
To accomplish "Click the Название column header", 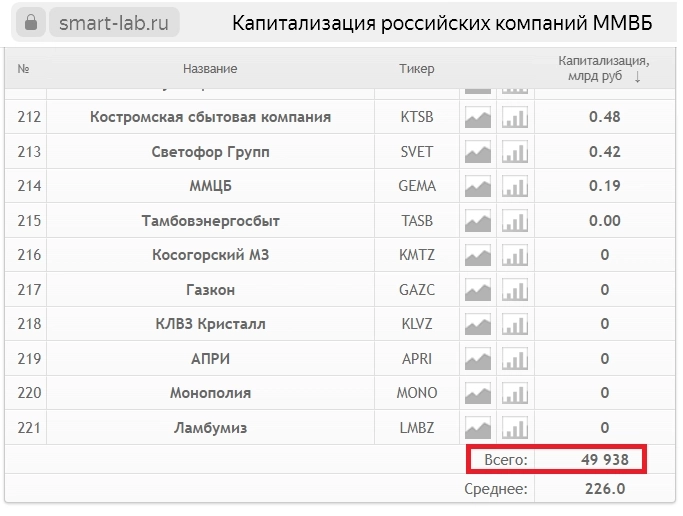I will [210, 69].
